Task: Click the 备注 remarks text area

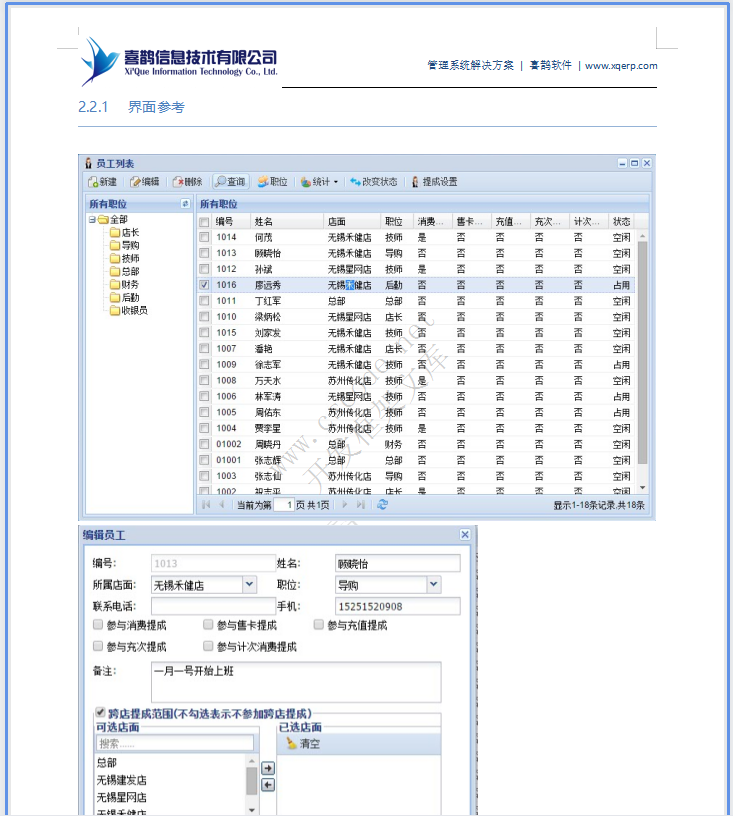Action: [x=296, y=682]
